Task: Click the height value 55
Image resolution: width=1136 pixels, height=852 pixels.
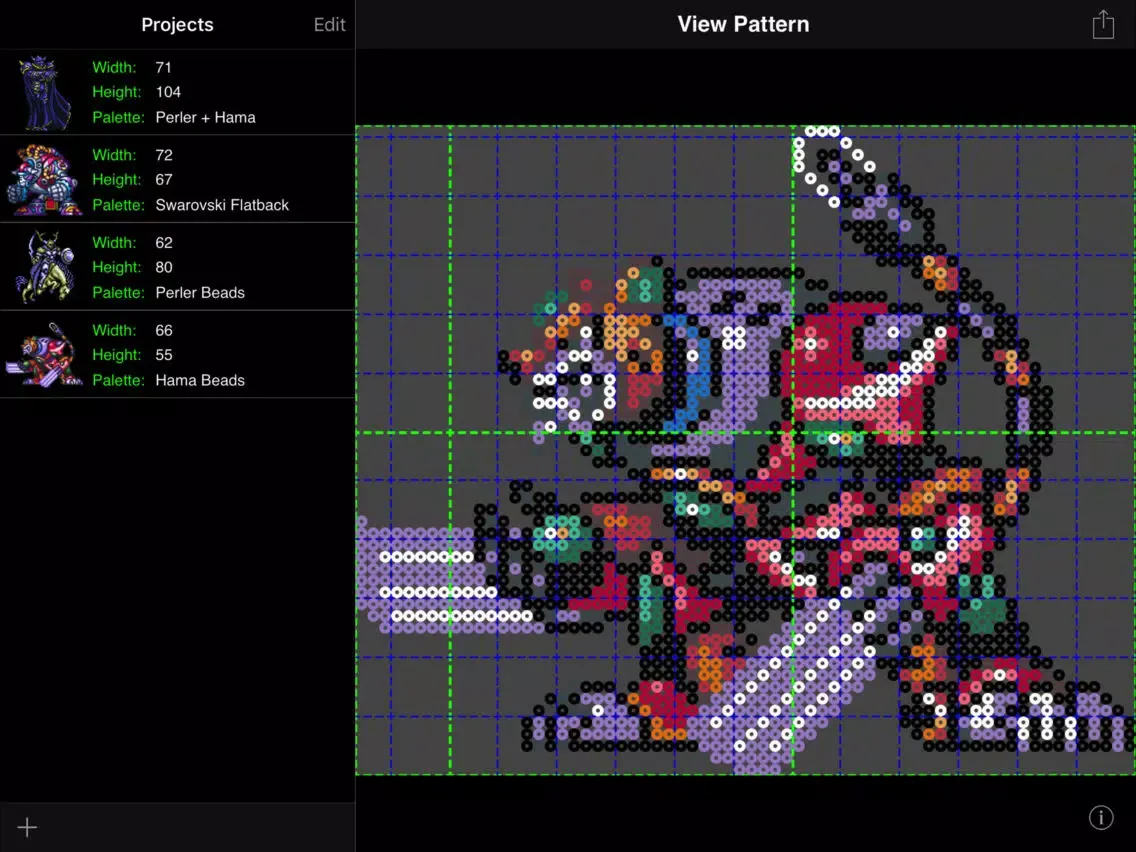Action: [x=164, y=355]
